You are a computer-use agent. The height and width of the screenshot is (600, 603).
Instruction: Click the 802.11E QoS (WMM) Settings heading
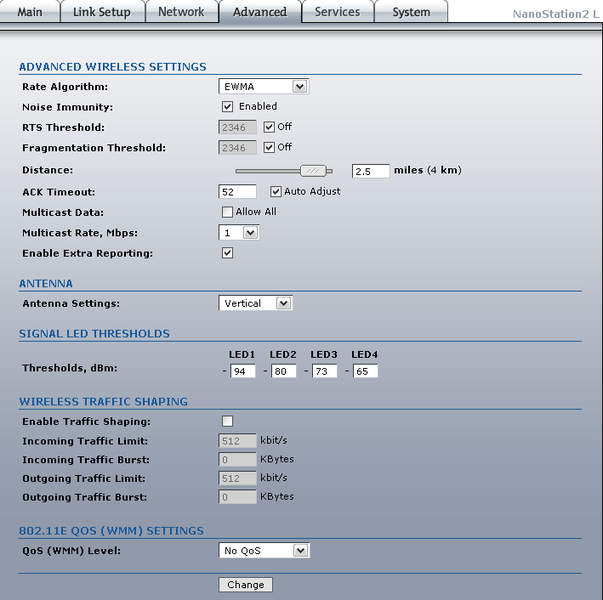(x=112, y=531)
